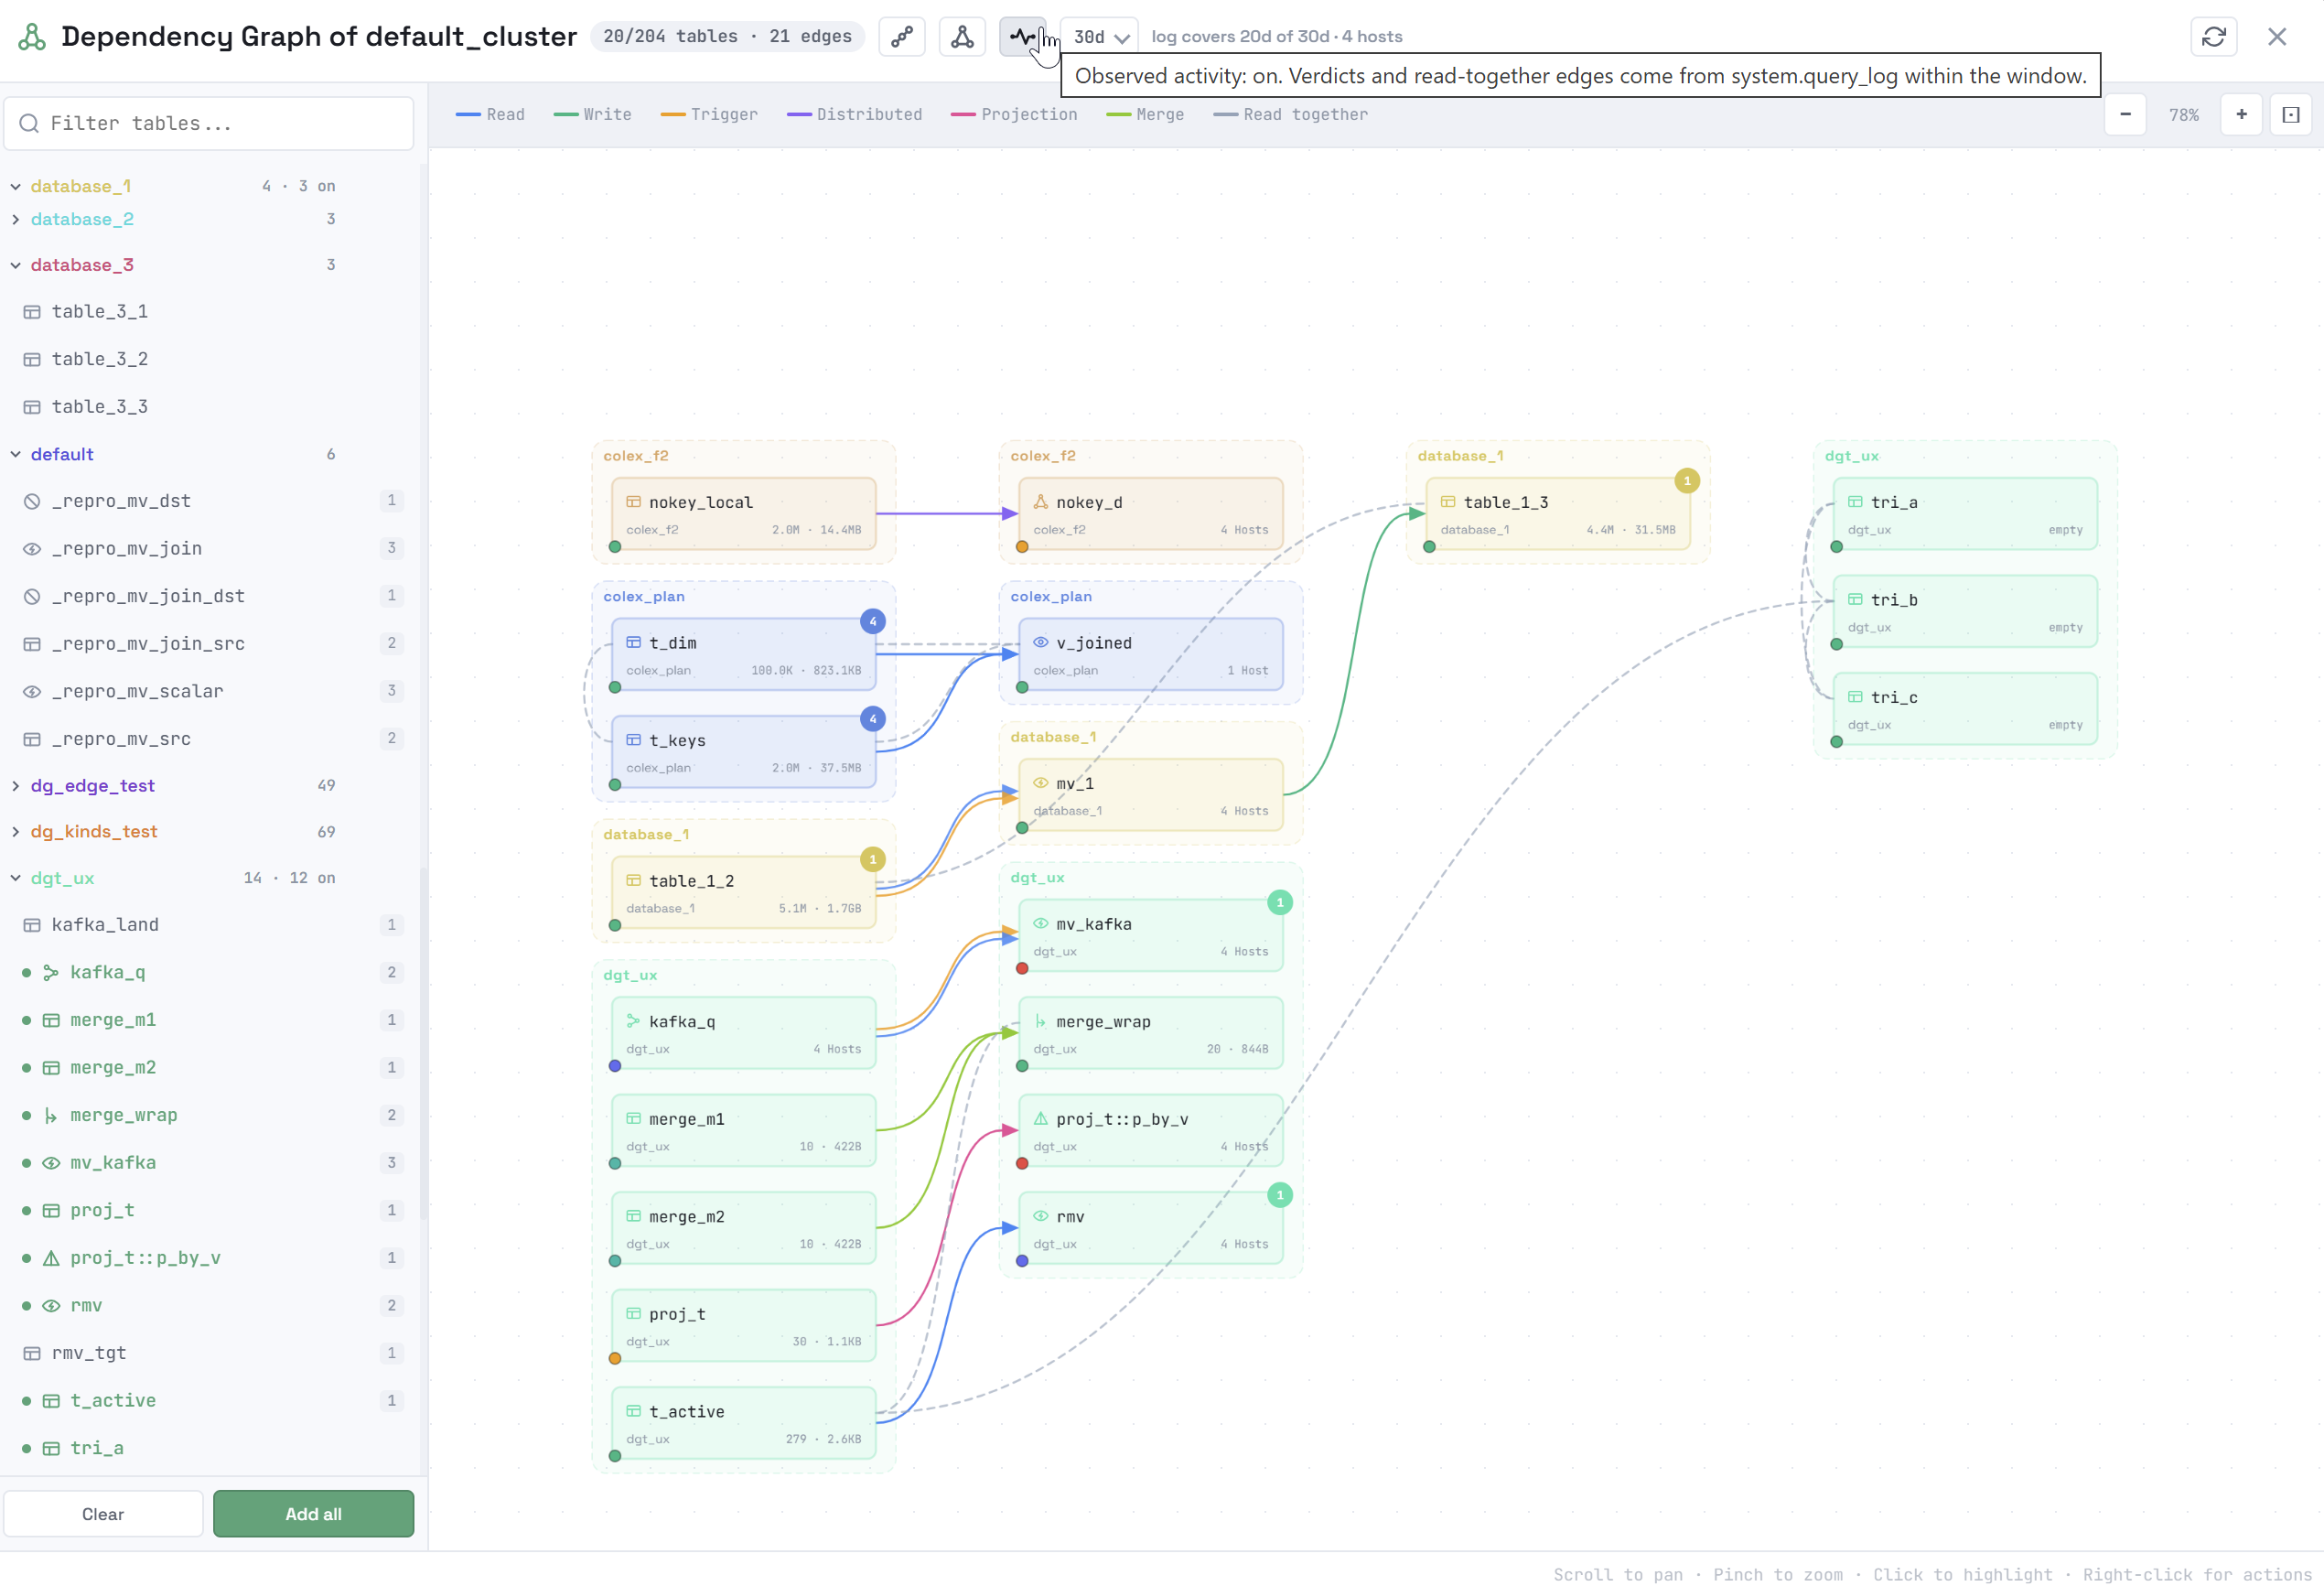Expand the dg_kinds_test group
Image resolution: width=2324 pixels, height=1586 pixels.
pos(16,832)
